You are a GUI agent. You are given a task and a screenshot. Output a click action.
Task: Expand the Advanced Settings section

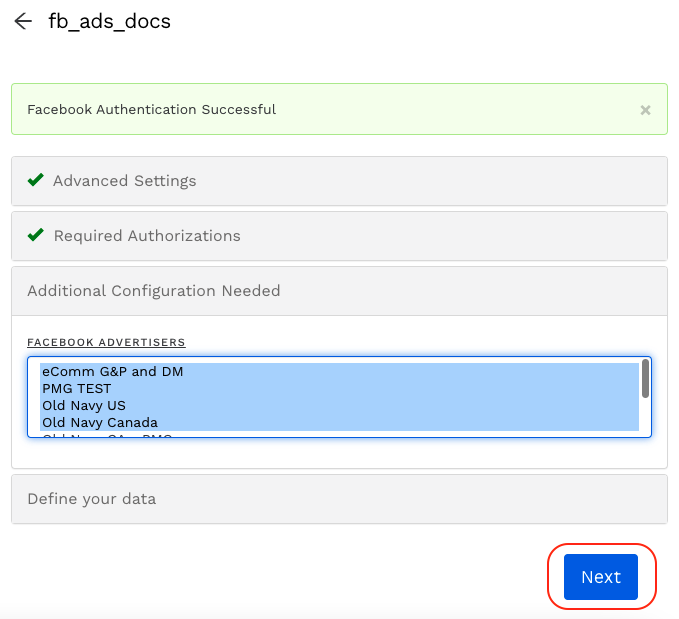coord(124,181)
